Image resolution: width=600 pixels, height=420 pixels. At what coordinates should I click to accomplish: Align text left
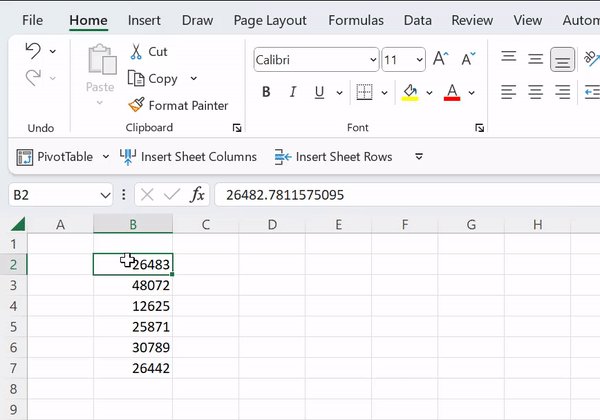[x=509, y=92]
